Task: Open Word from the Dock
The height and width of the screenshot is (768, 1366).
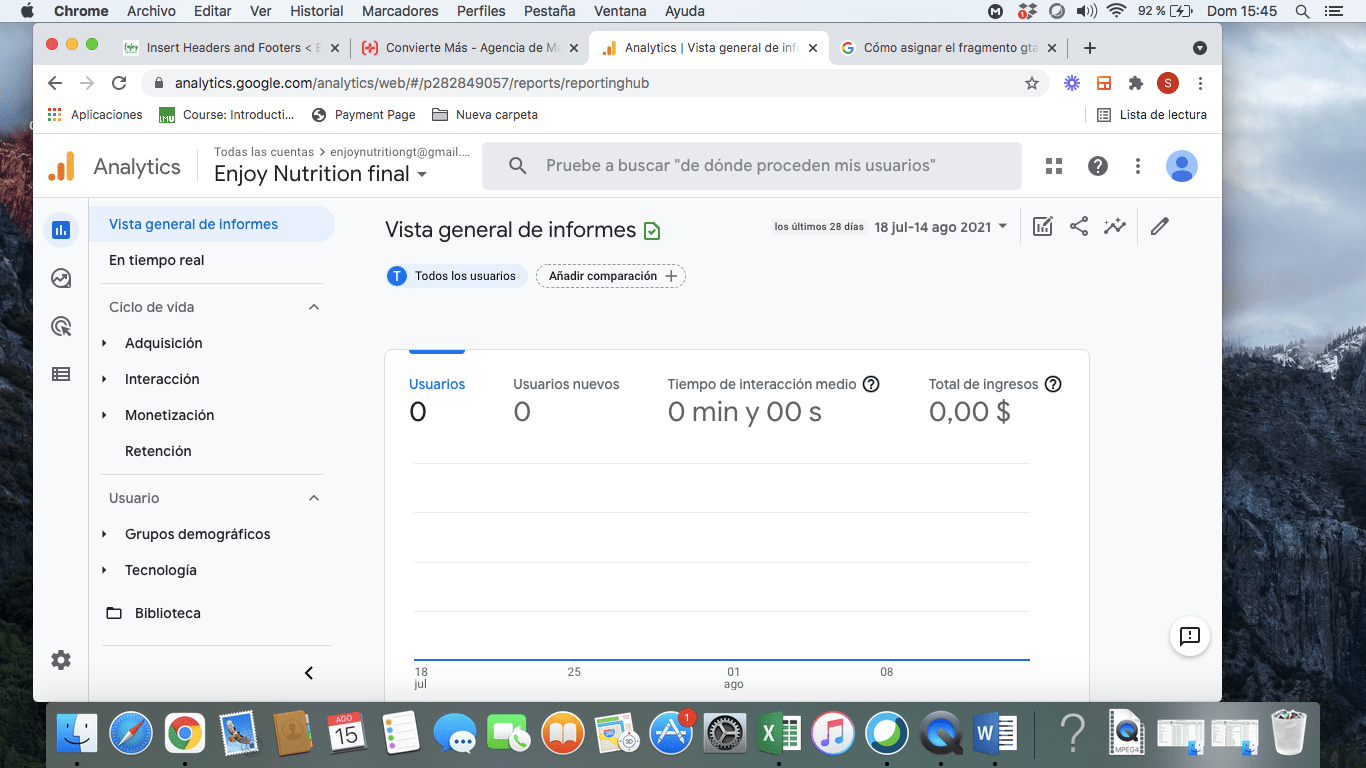Action: [995, 734]
